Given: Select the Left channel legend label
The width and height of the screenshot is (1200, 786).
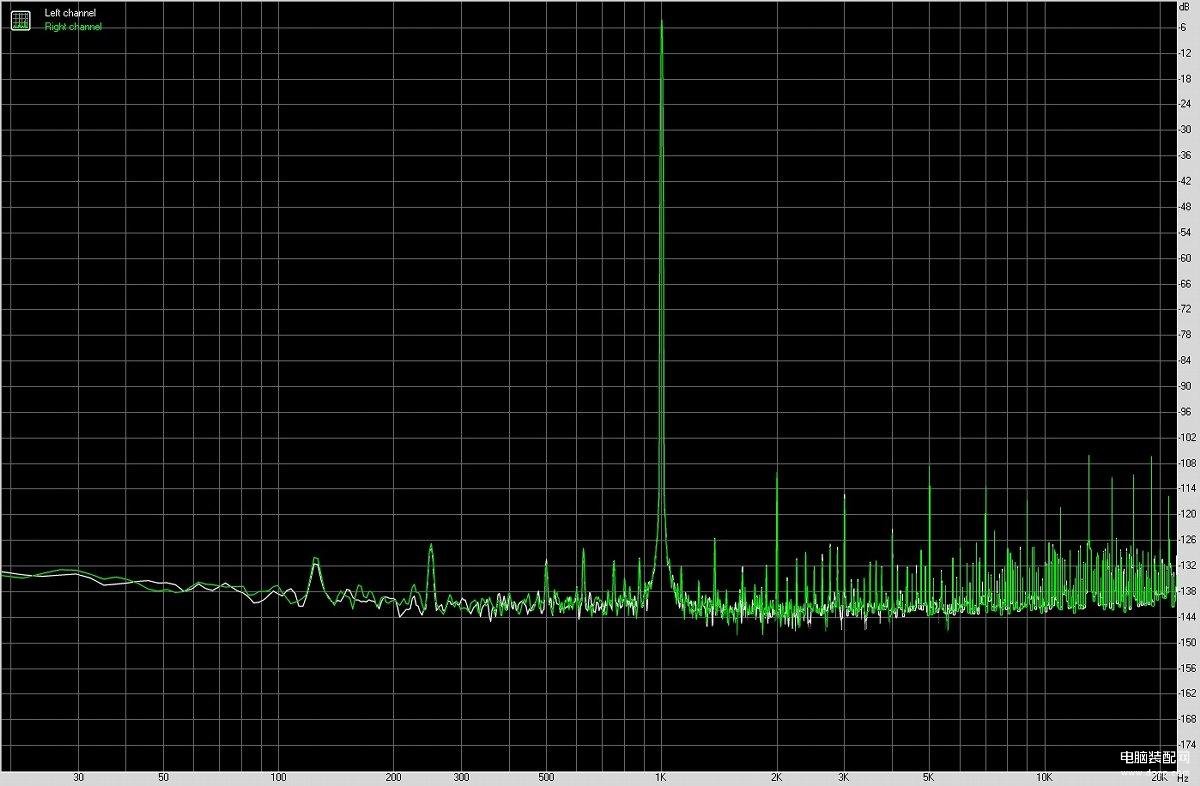Looking at the screenshot, I should pos(70,13).
